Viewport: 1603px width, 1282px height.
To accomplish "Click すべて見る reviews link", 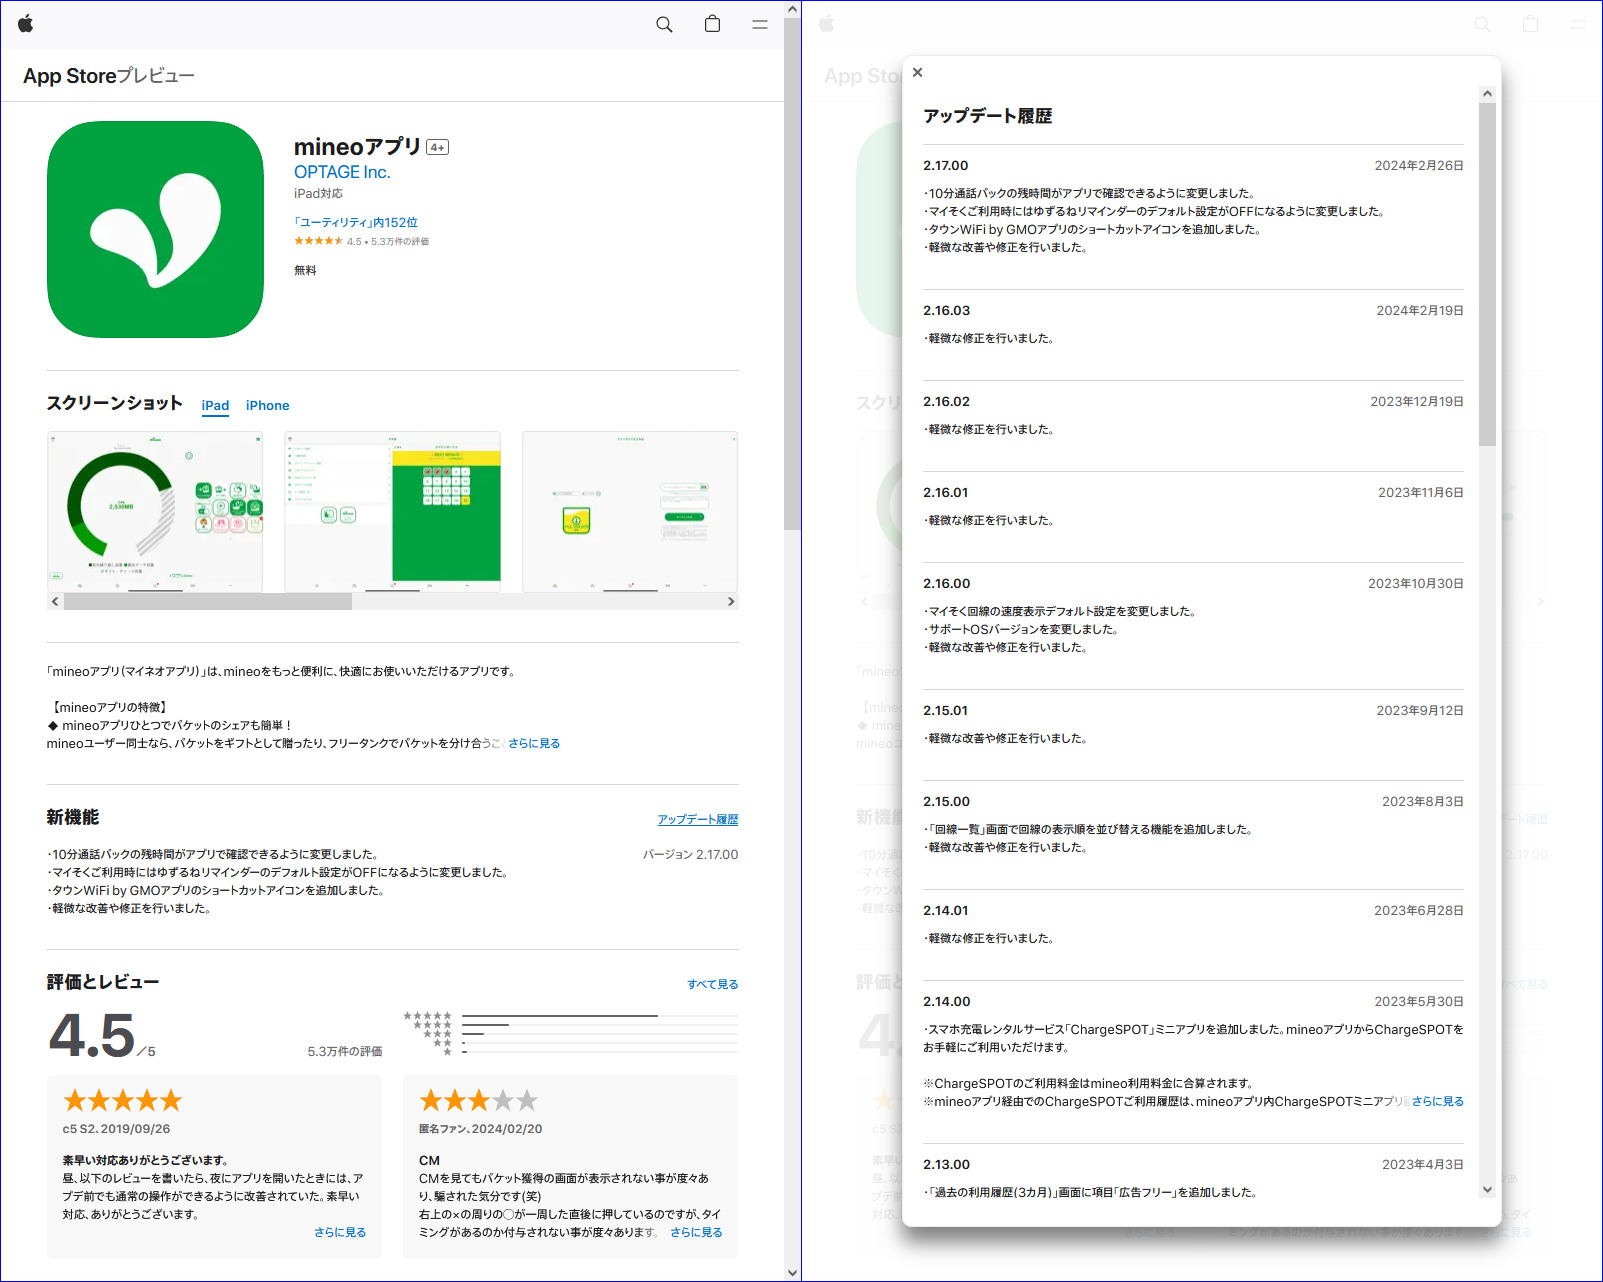I will 712,984.
